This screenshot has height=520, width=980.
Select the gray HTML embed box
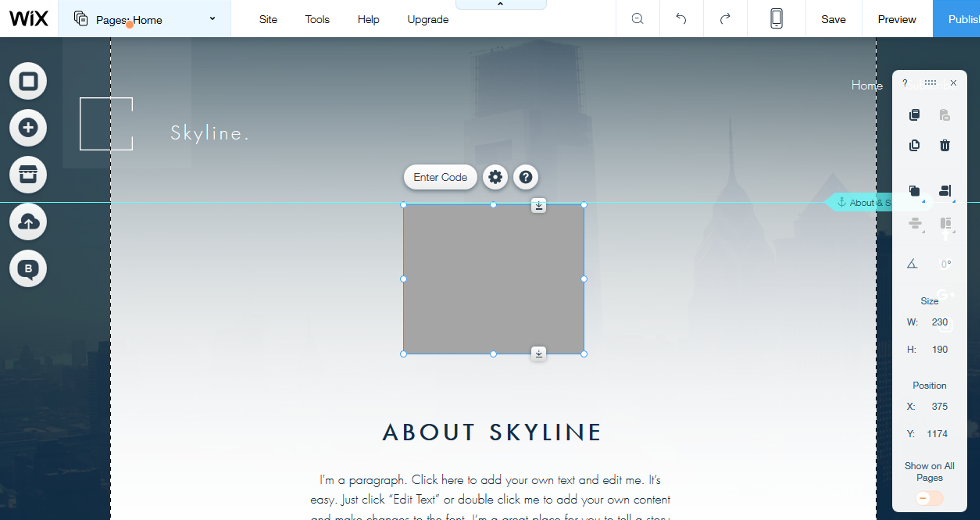494,279
